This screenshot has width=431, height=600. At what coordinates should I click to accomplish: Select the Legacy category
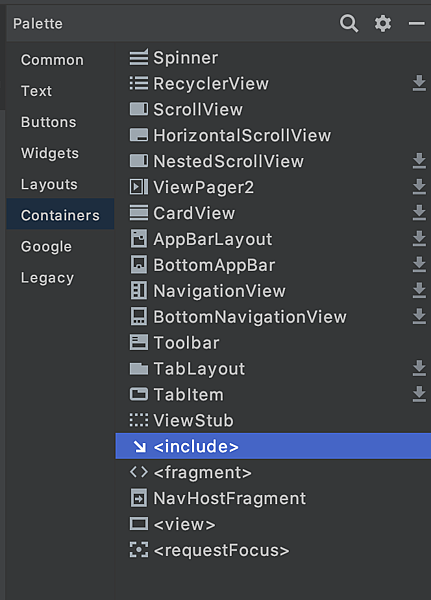[x=47, y=278]
